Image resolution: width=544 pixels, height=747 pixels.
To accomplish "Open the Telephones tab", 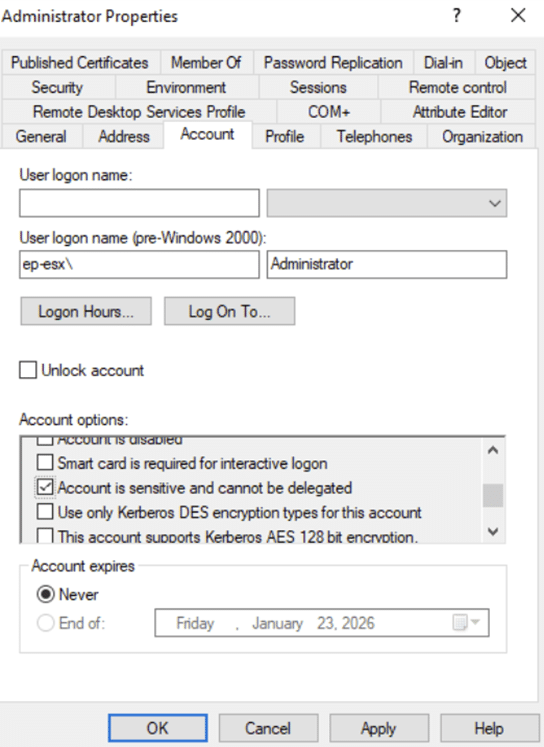I will [374, 137].
